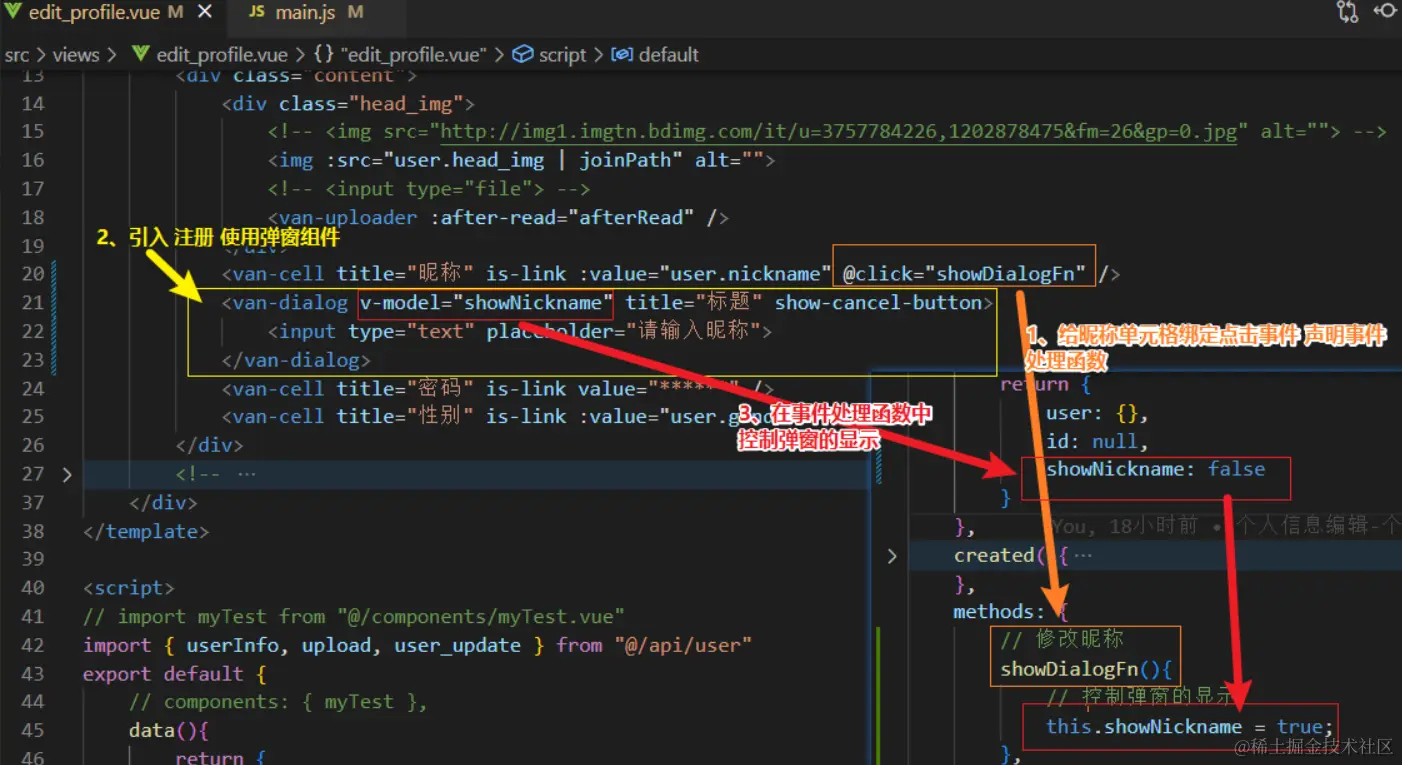Click line number 38 in the gutter

tap(33, 532)
